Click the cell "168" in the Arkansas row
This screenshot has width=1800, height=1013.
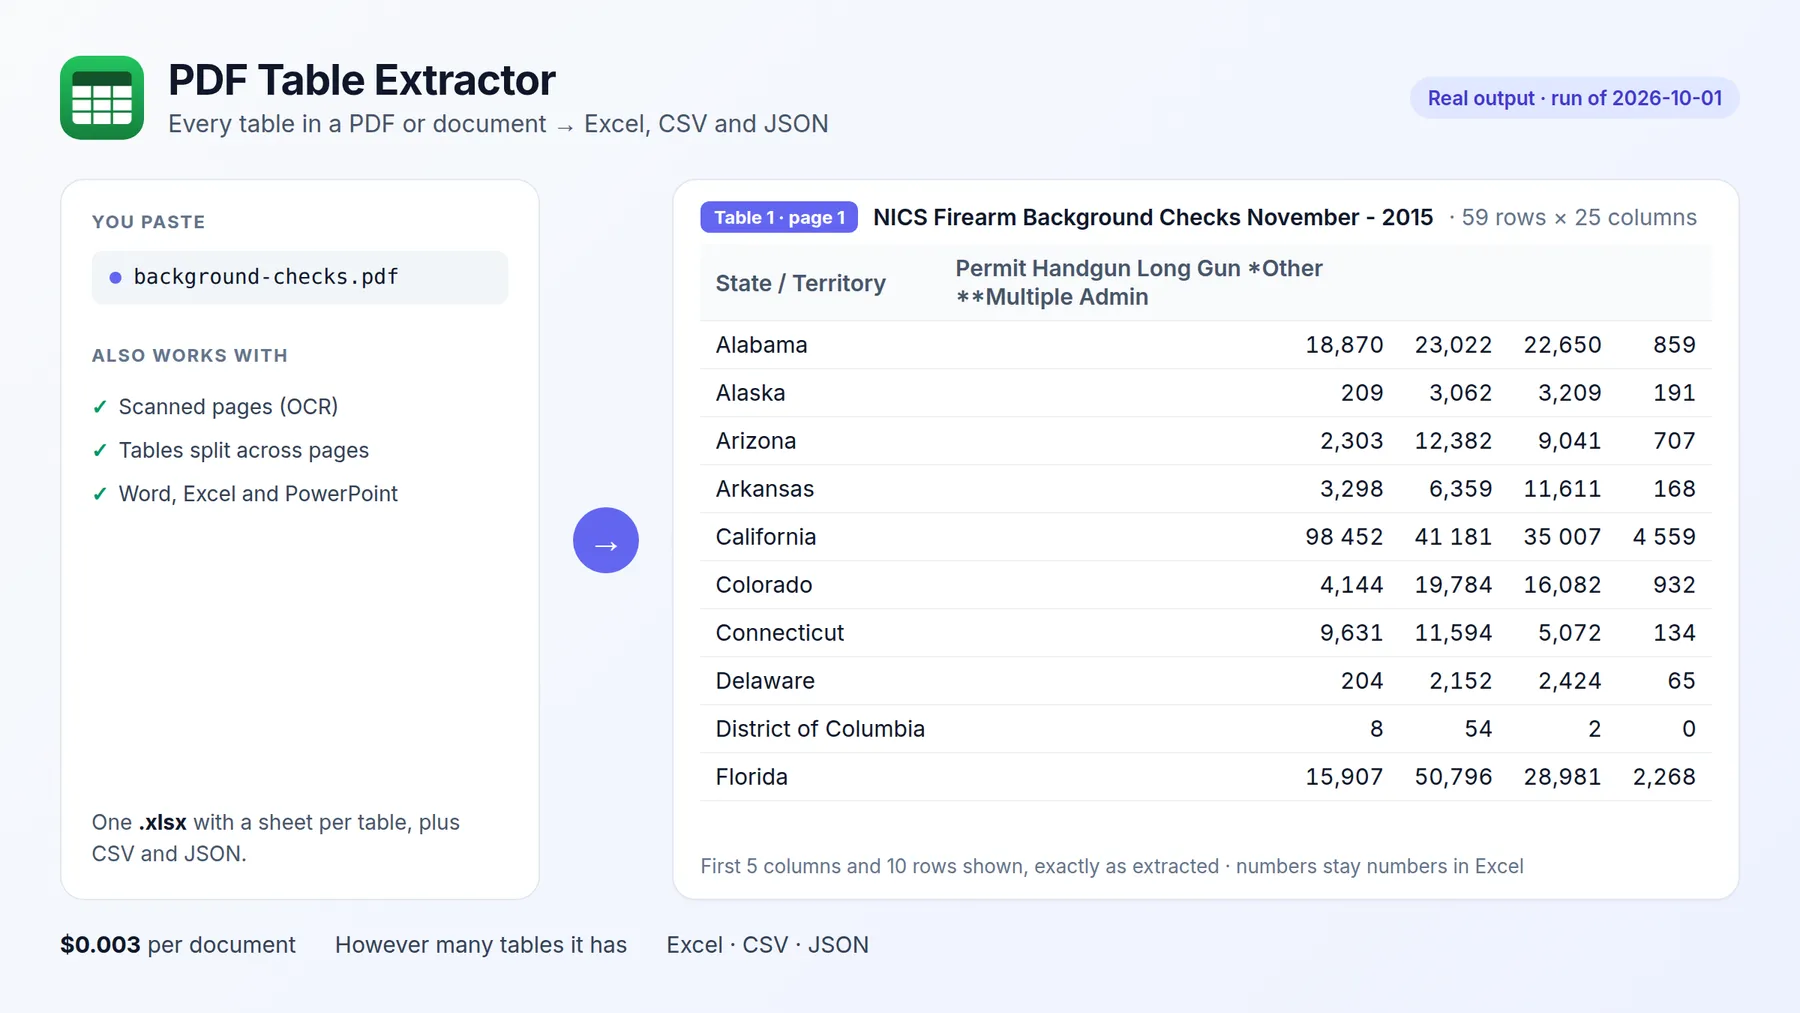[x=1675, y=489]
